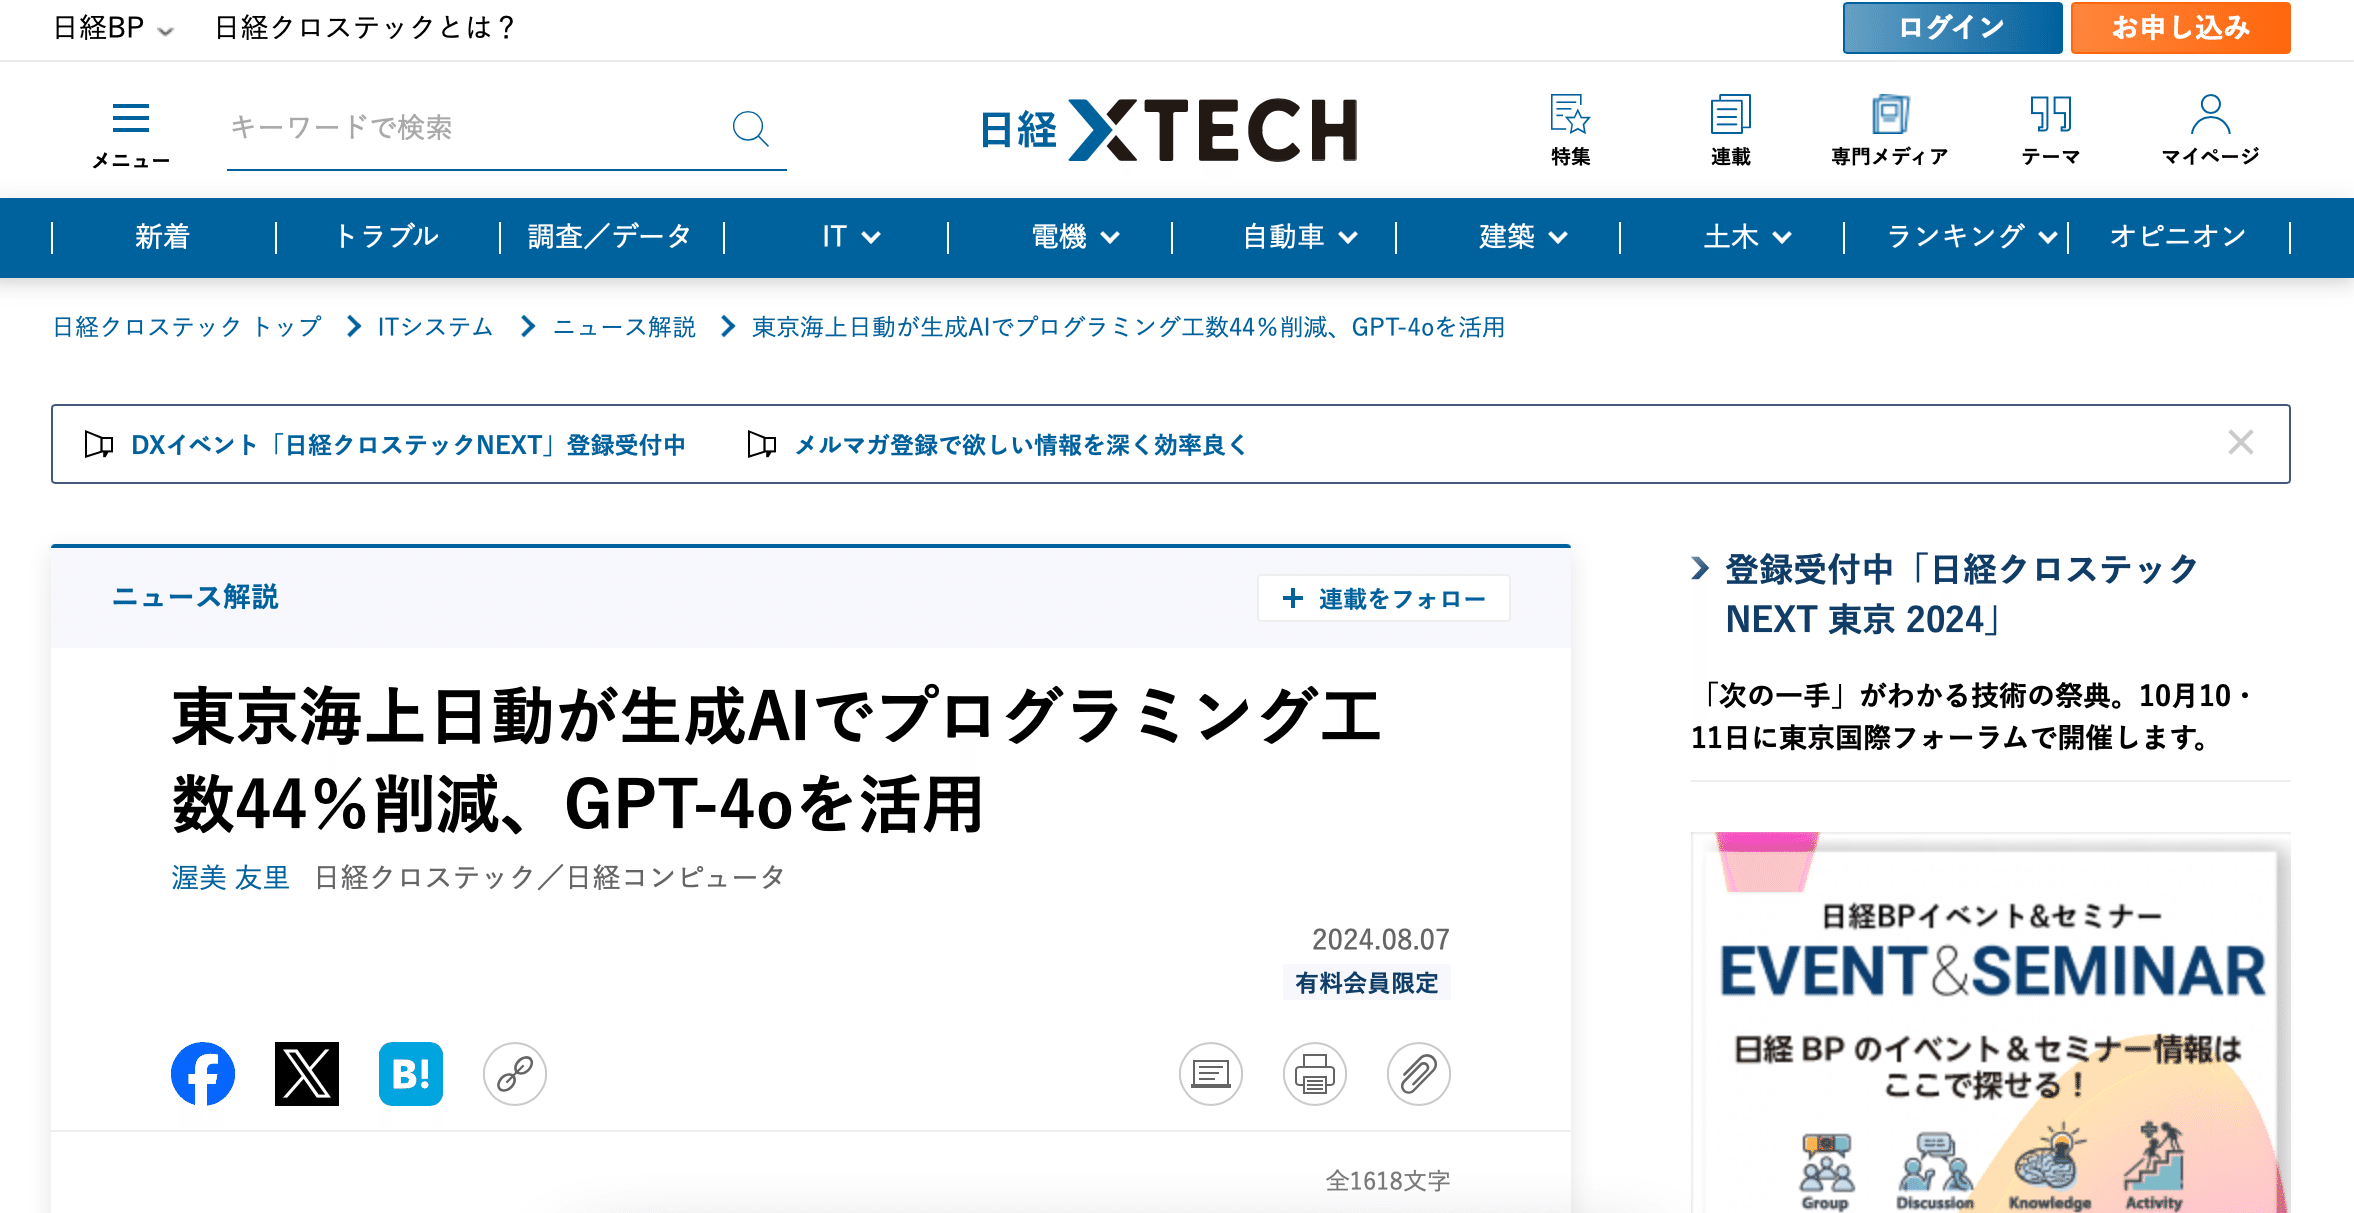This screenshot has height=1213, width=2354.
Task: Click the flag icon beside メルマガ登録 notice
Action: 762,444
